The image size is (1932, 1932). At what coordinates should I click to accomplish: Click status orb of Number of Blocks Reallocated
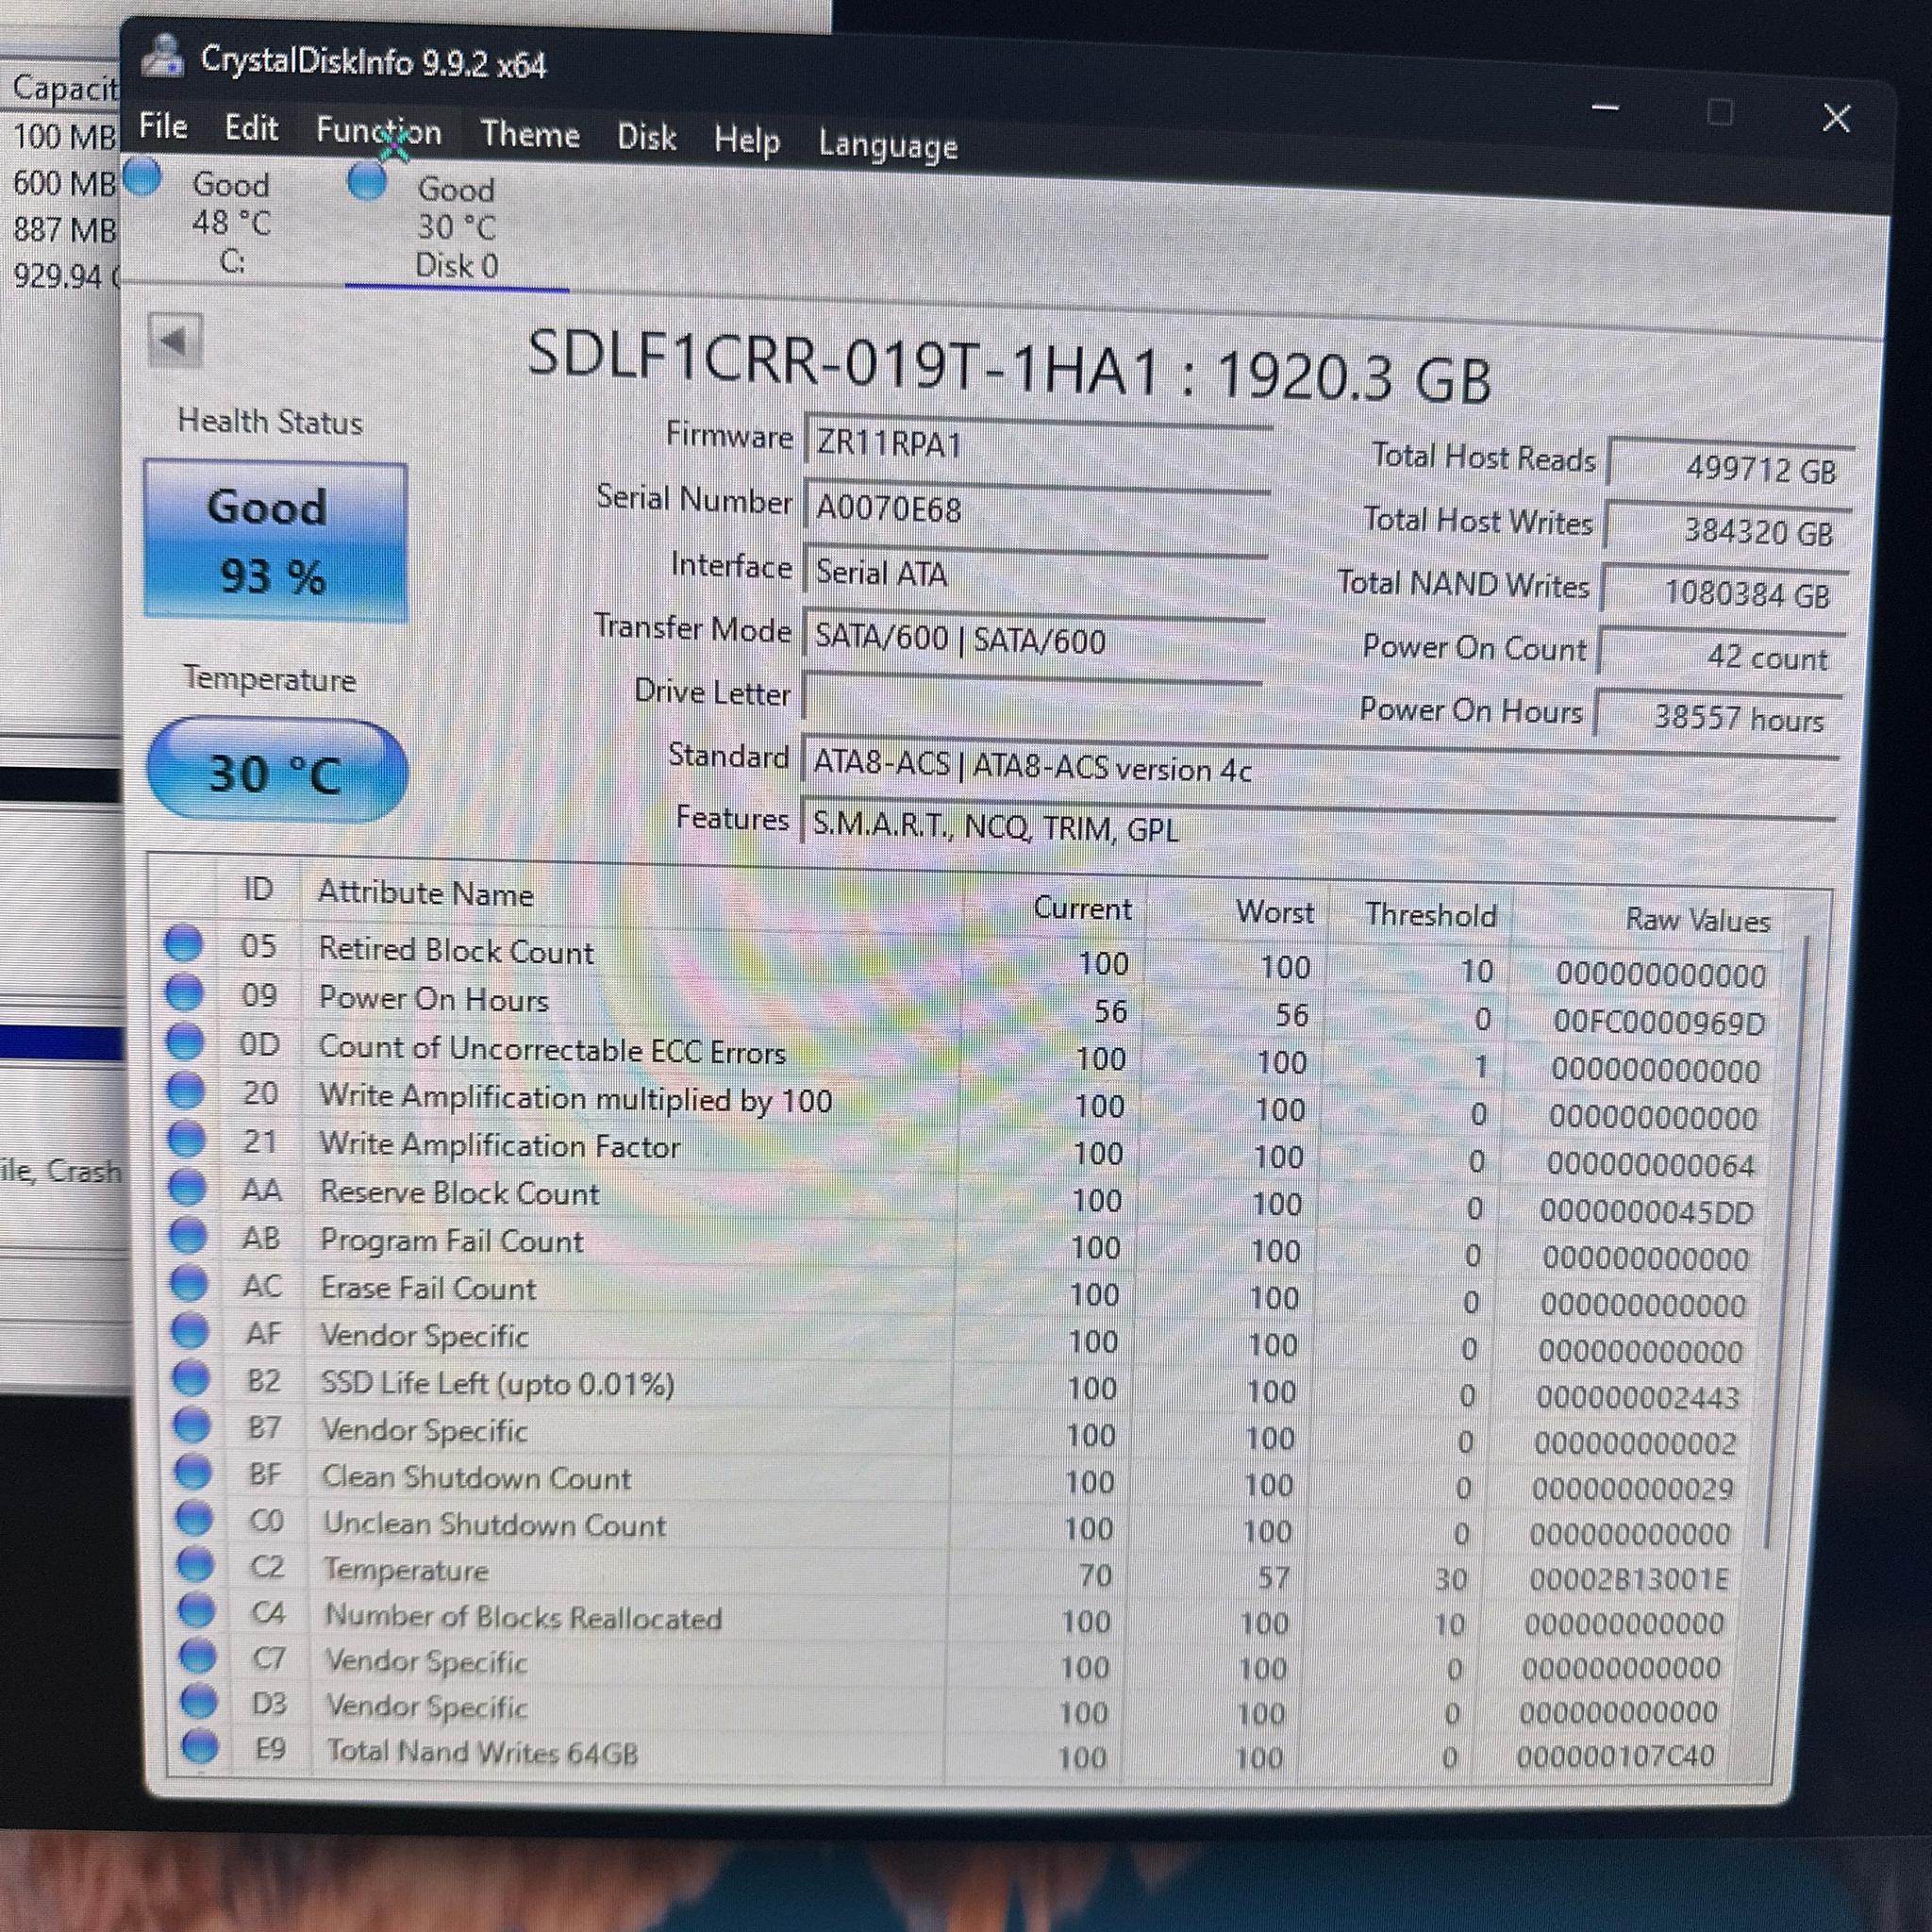[196, 1610]
